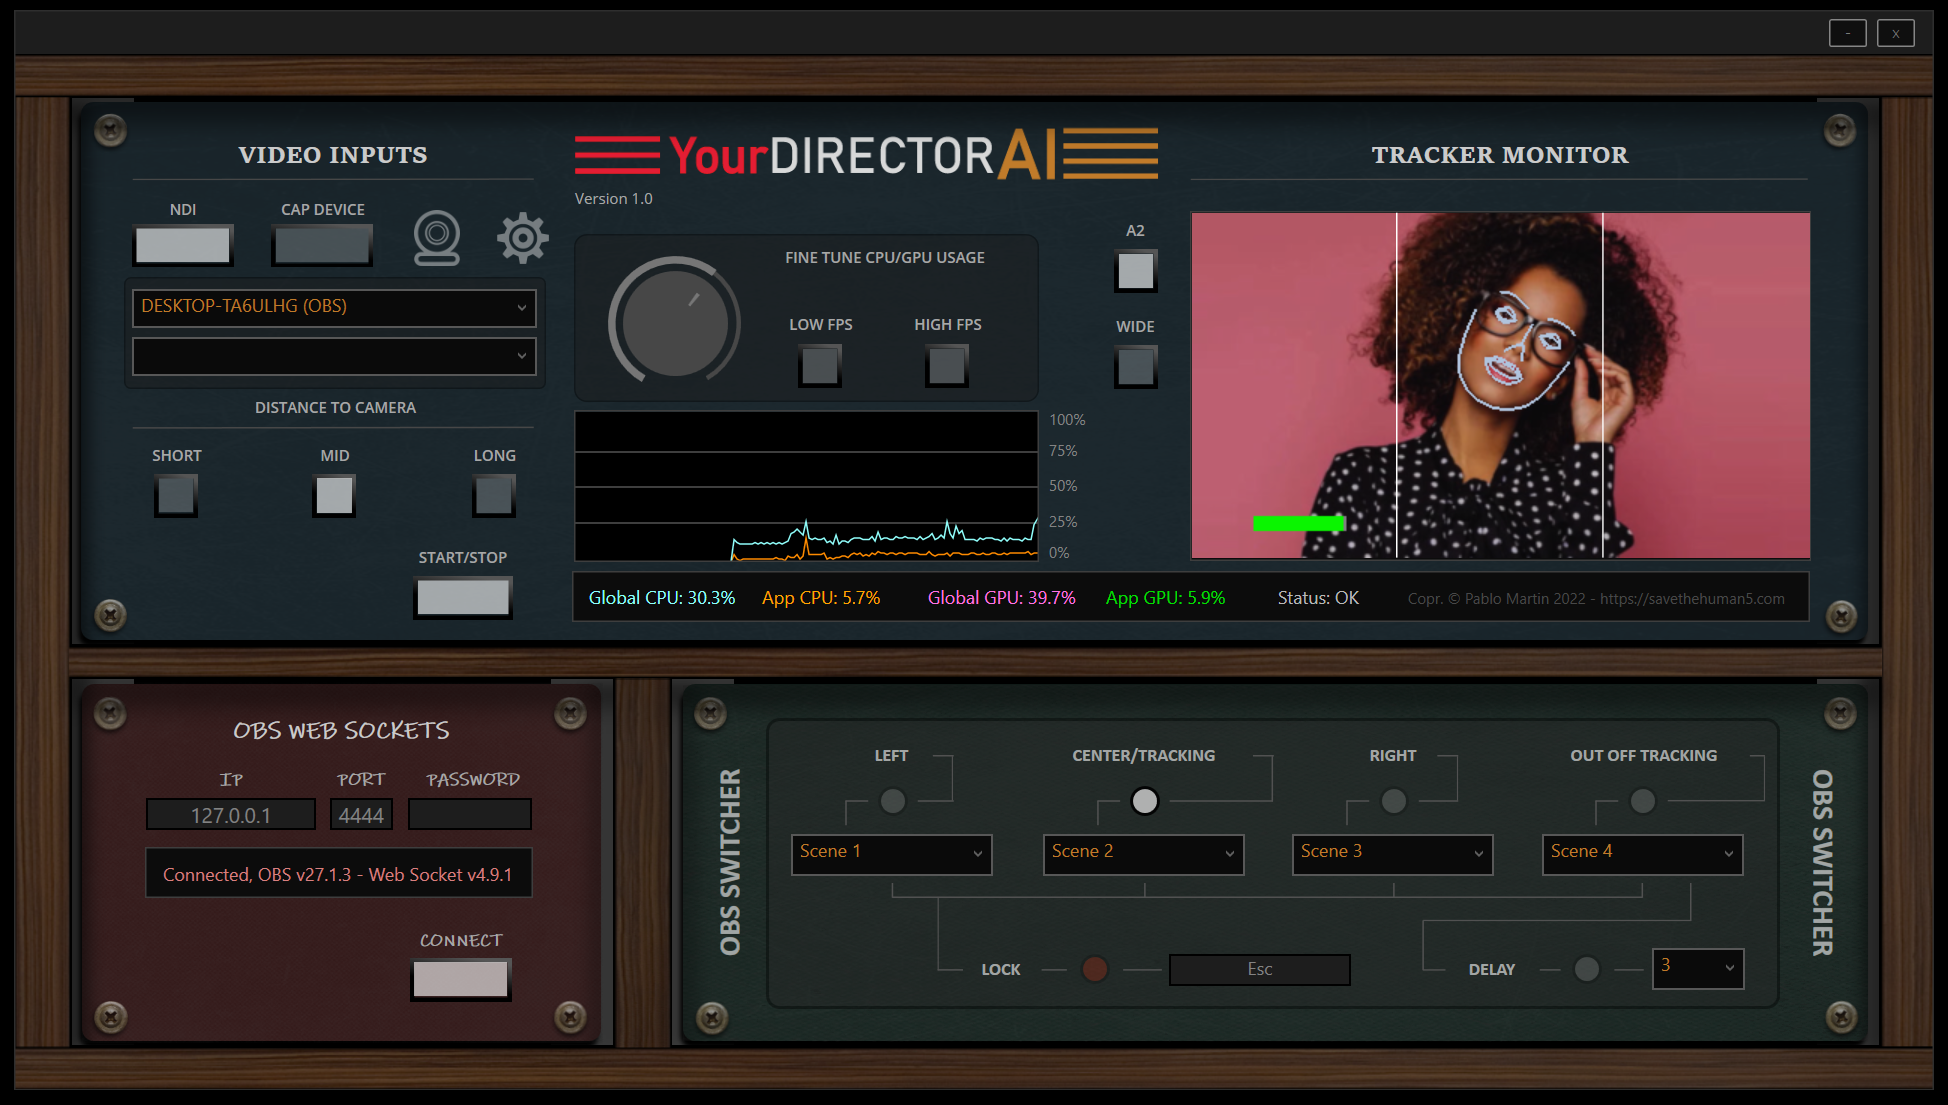This screenshot has width=1948, height=1105.
Task: Open the savethehuman5.com copyright link
Action: click(1596, 599)
